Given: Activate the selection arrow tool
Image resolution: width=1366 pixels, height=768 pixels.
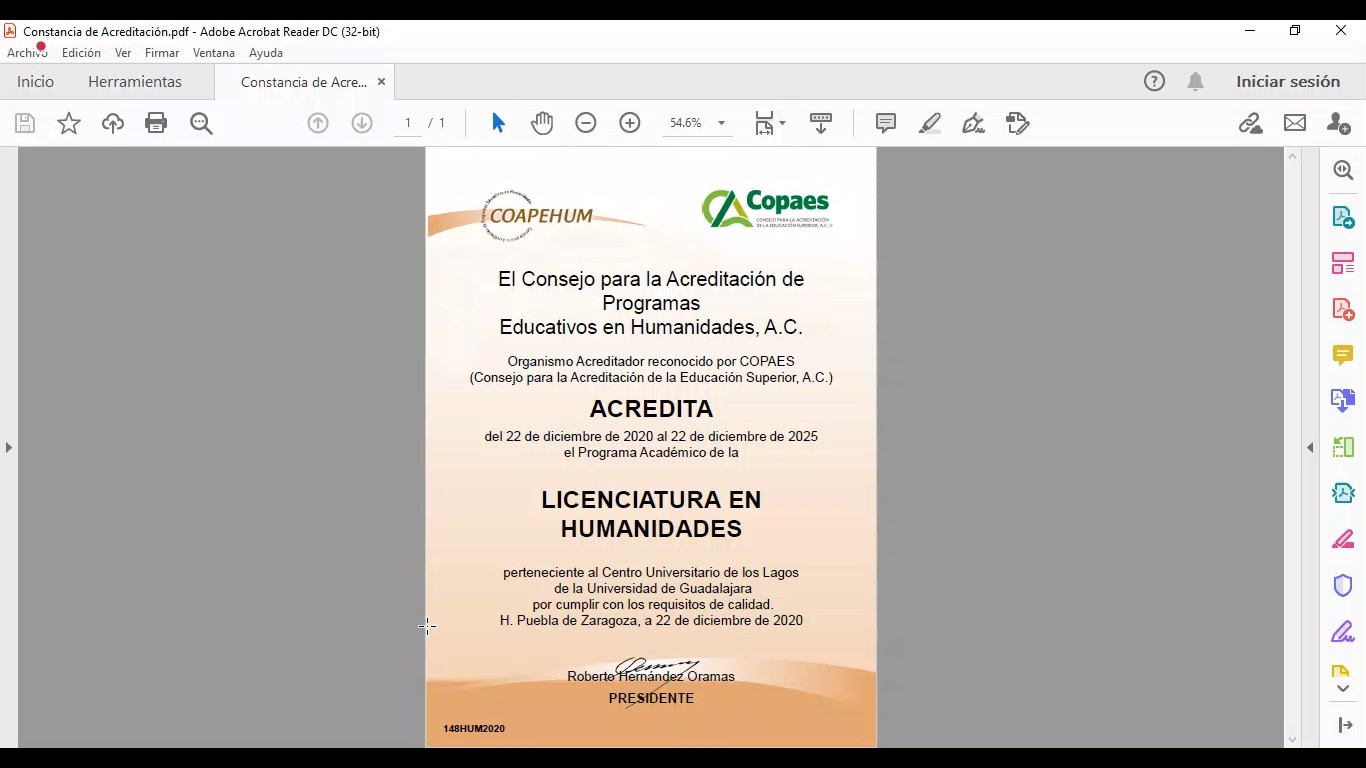Looking at the screenshot, I should point(498,123).
